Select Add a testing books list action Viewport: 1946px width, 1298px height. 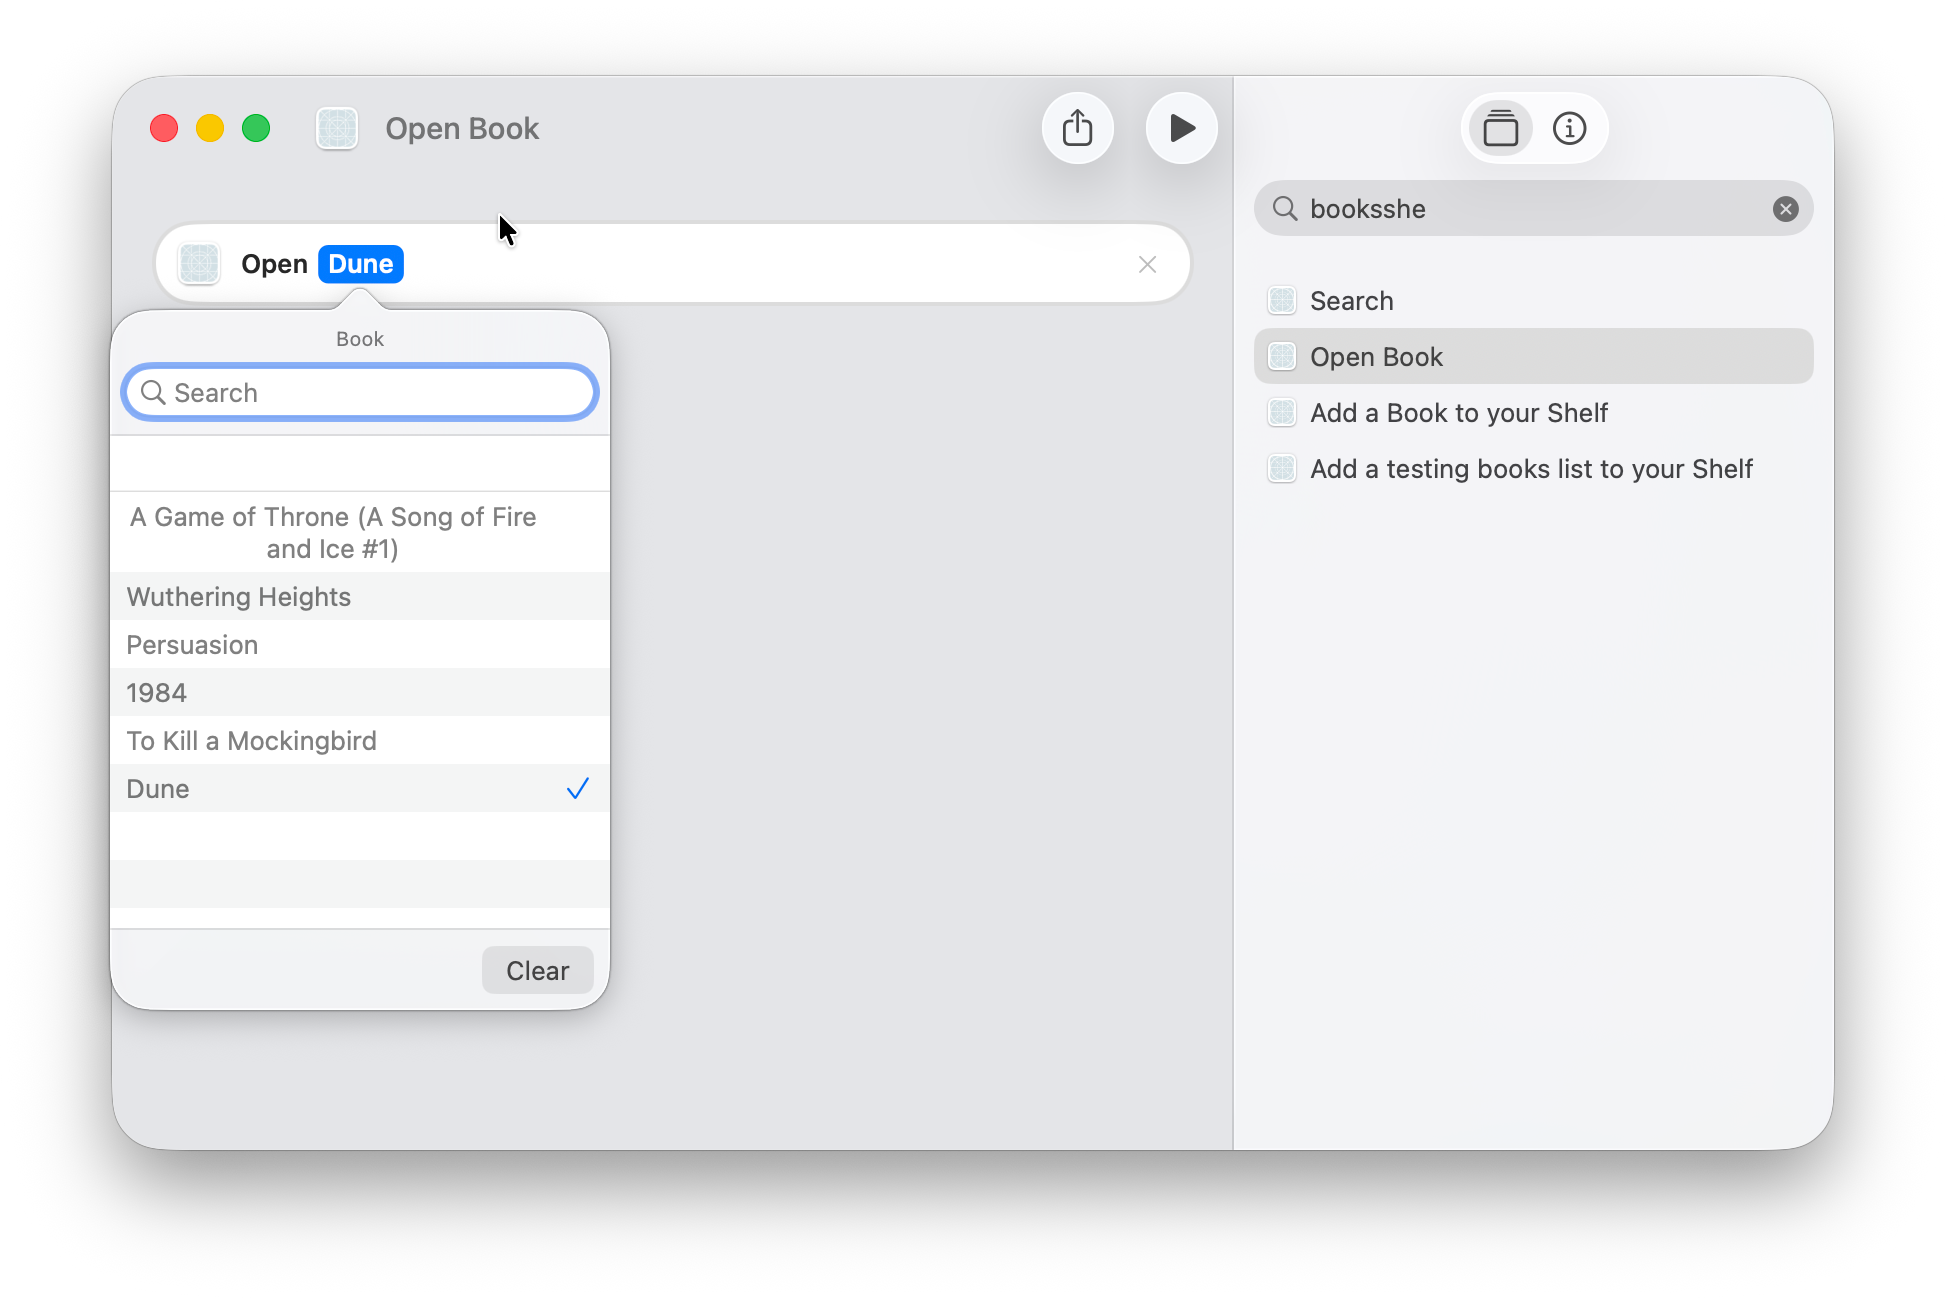point(1531,469)
